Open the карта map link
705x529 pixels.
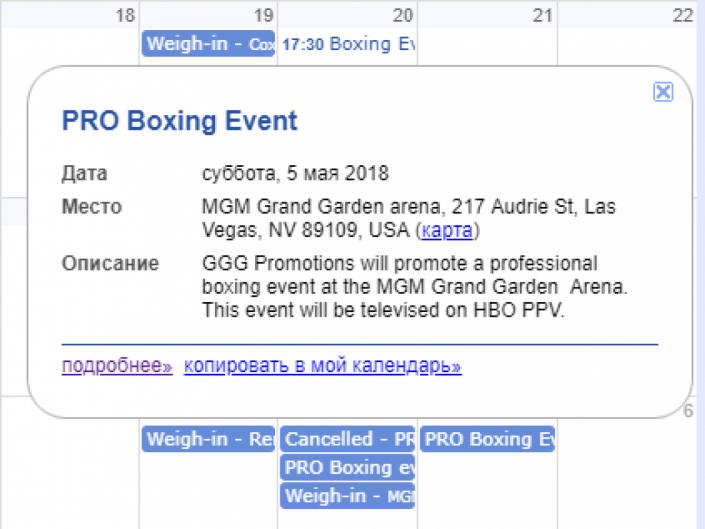447,231
